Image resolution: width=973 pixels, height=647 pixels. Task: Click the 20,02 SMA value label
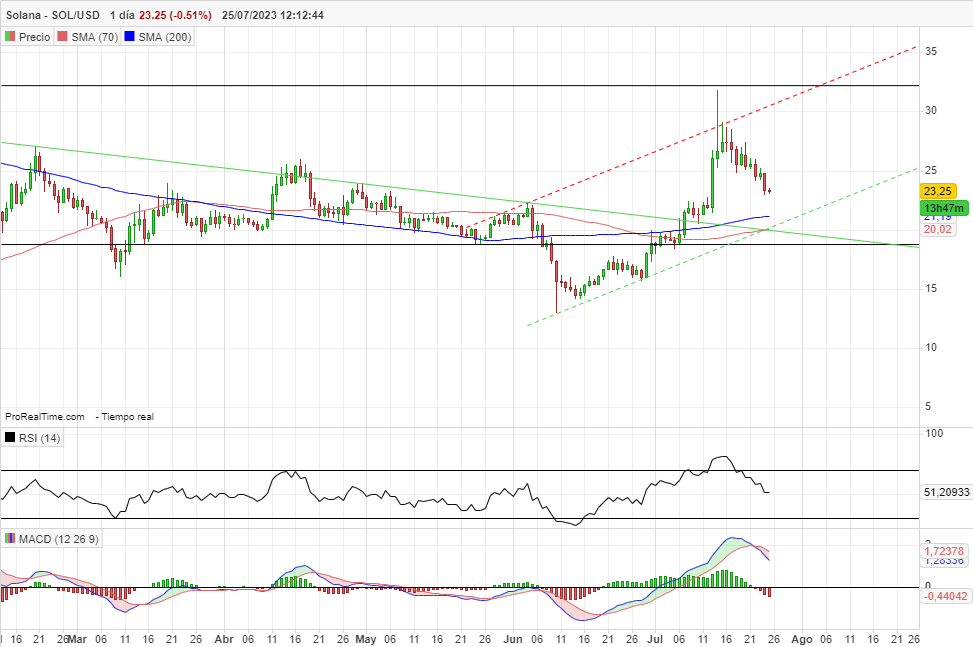938,230
